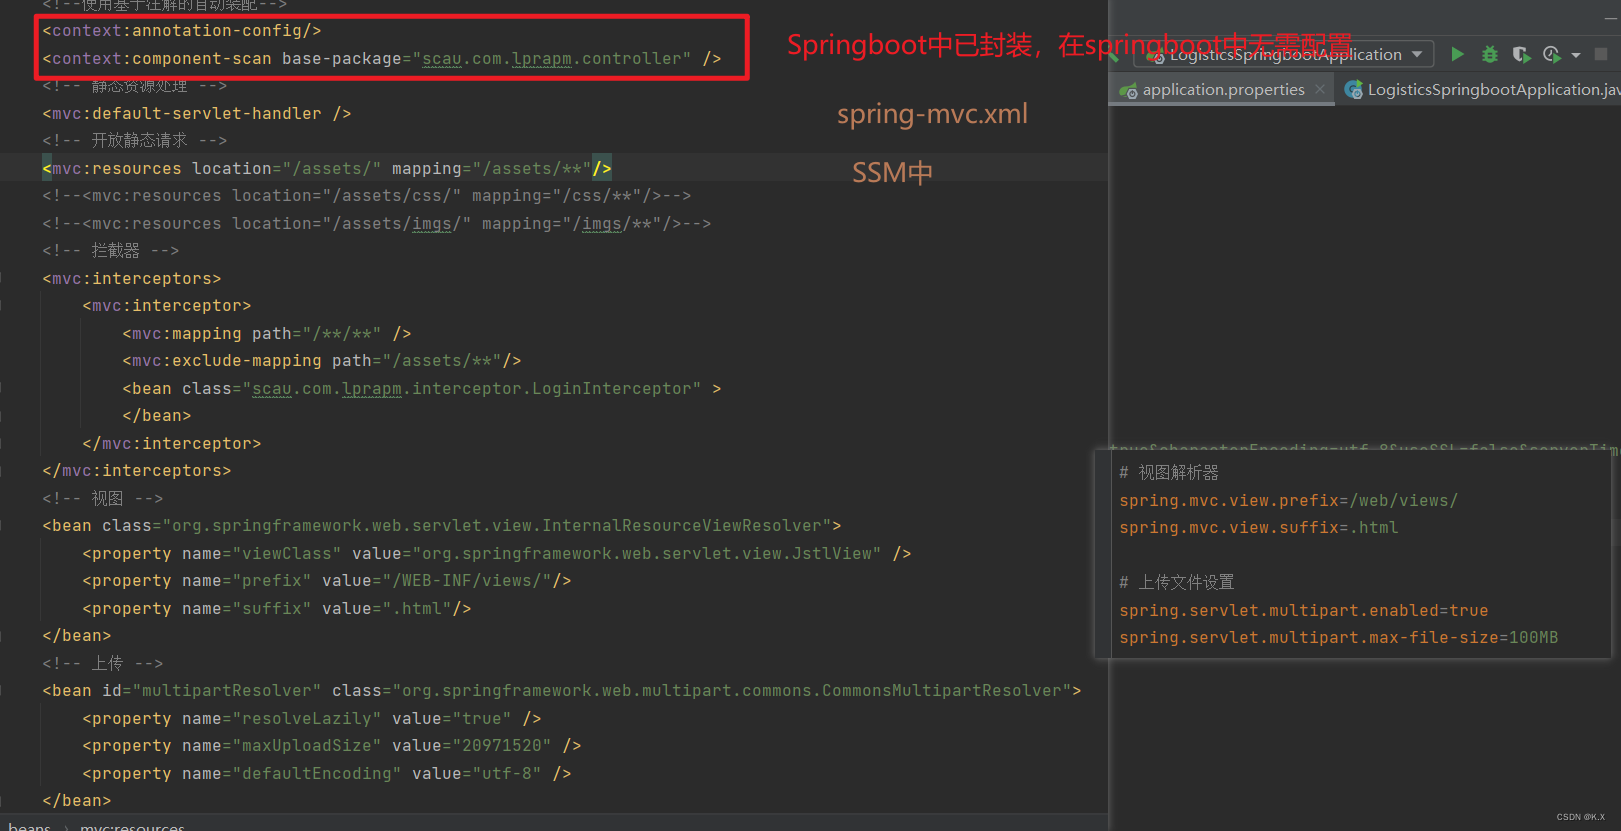This screenshot has width=1621, height=831.
Task: Click the suffix '.html' property line in XML
Action: tap(277, 609)
